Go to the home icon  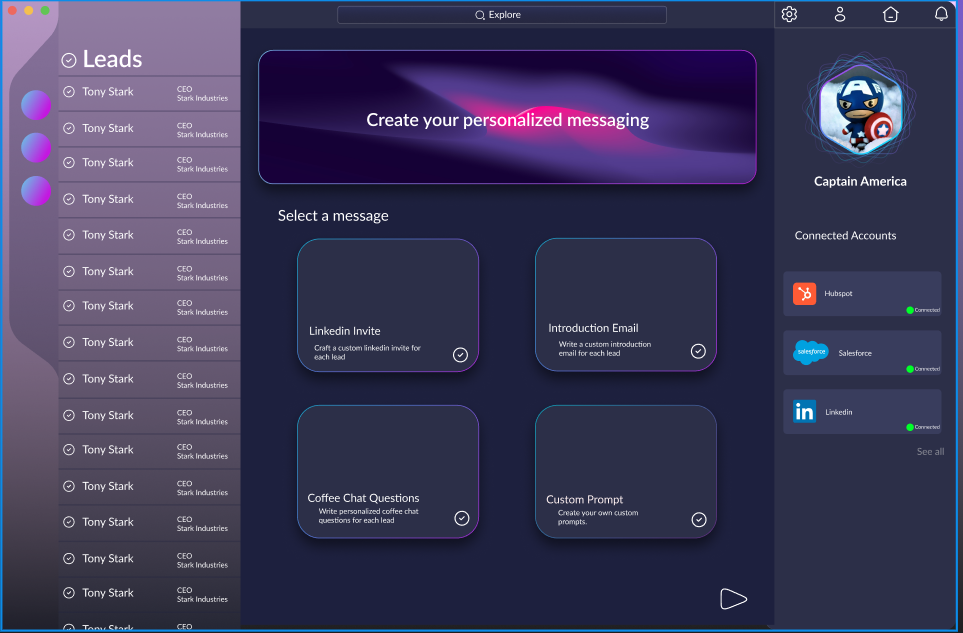[891, 14]
